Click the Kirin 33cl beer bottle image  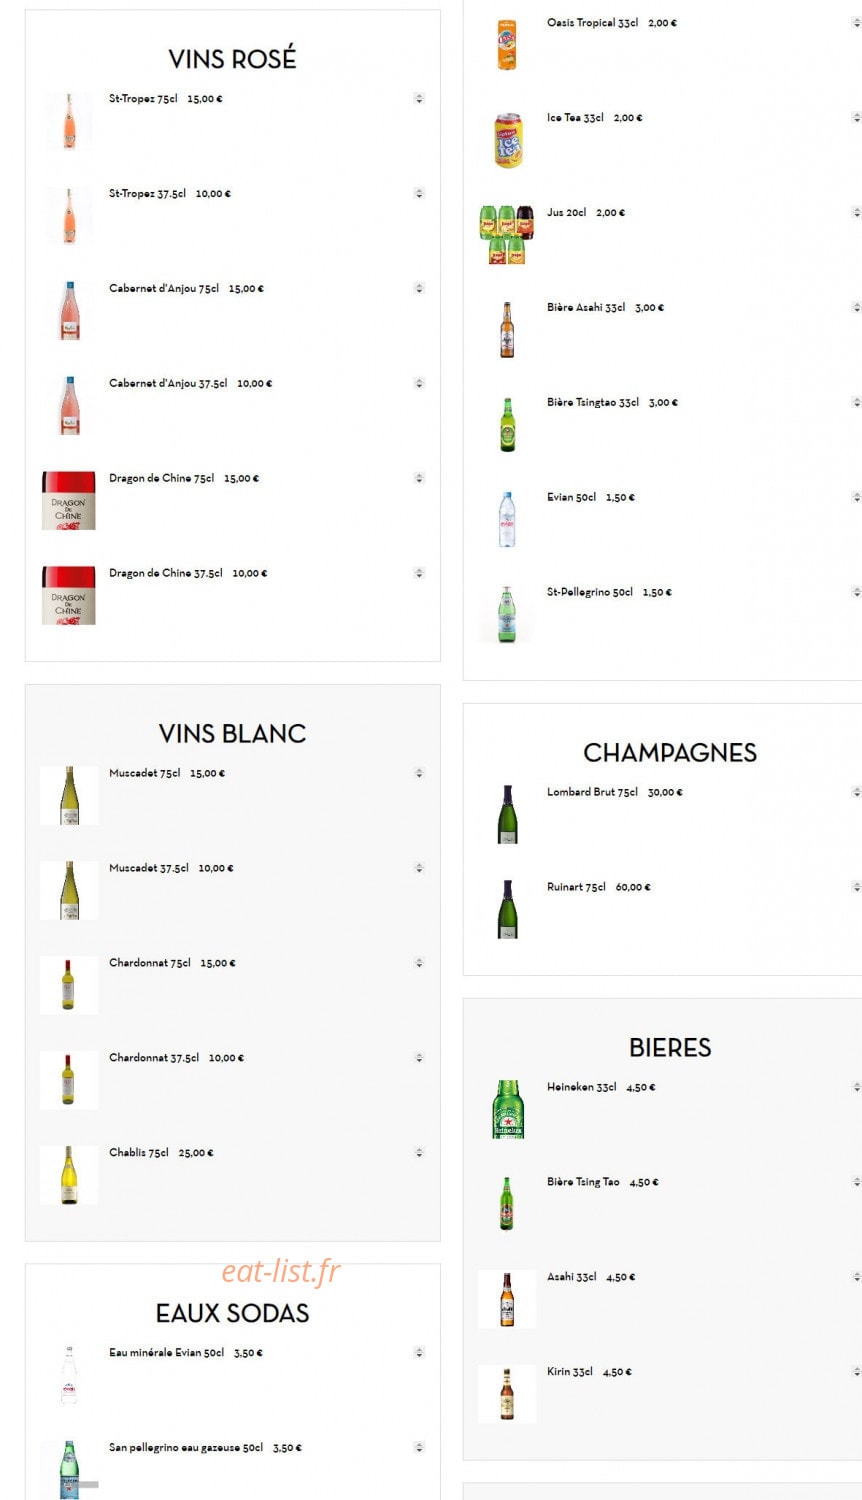[507, 1393]
